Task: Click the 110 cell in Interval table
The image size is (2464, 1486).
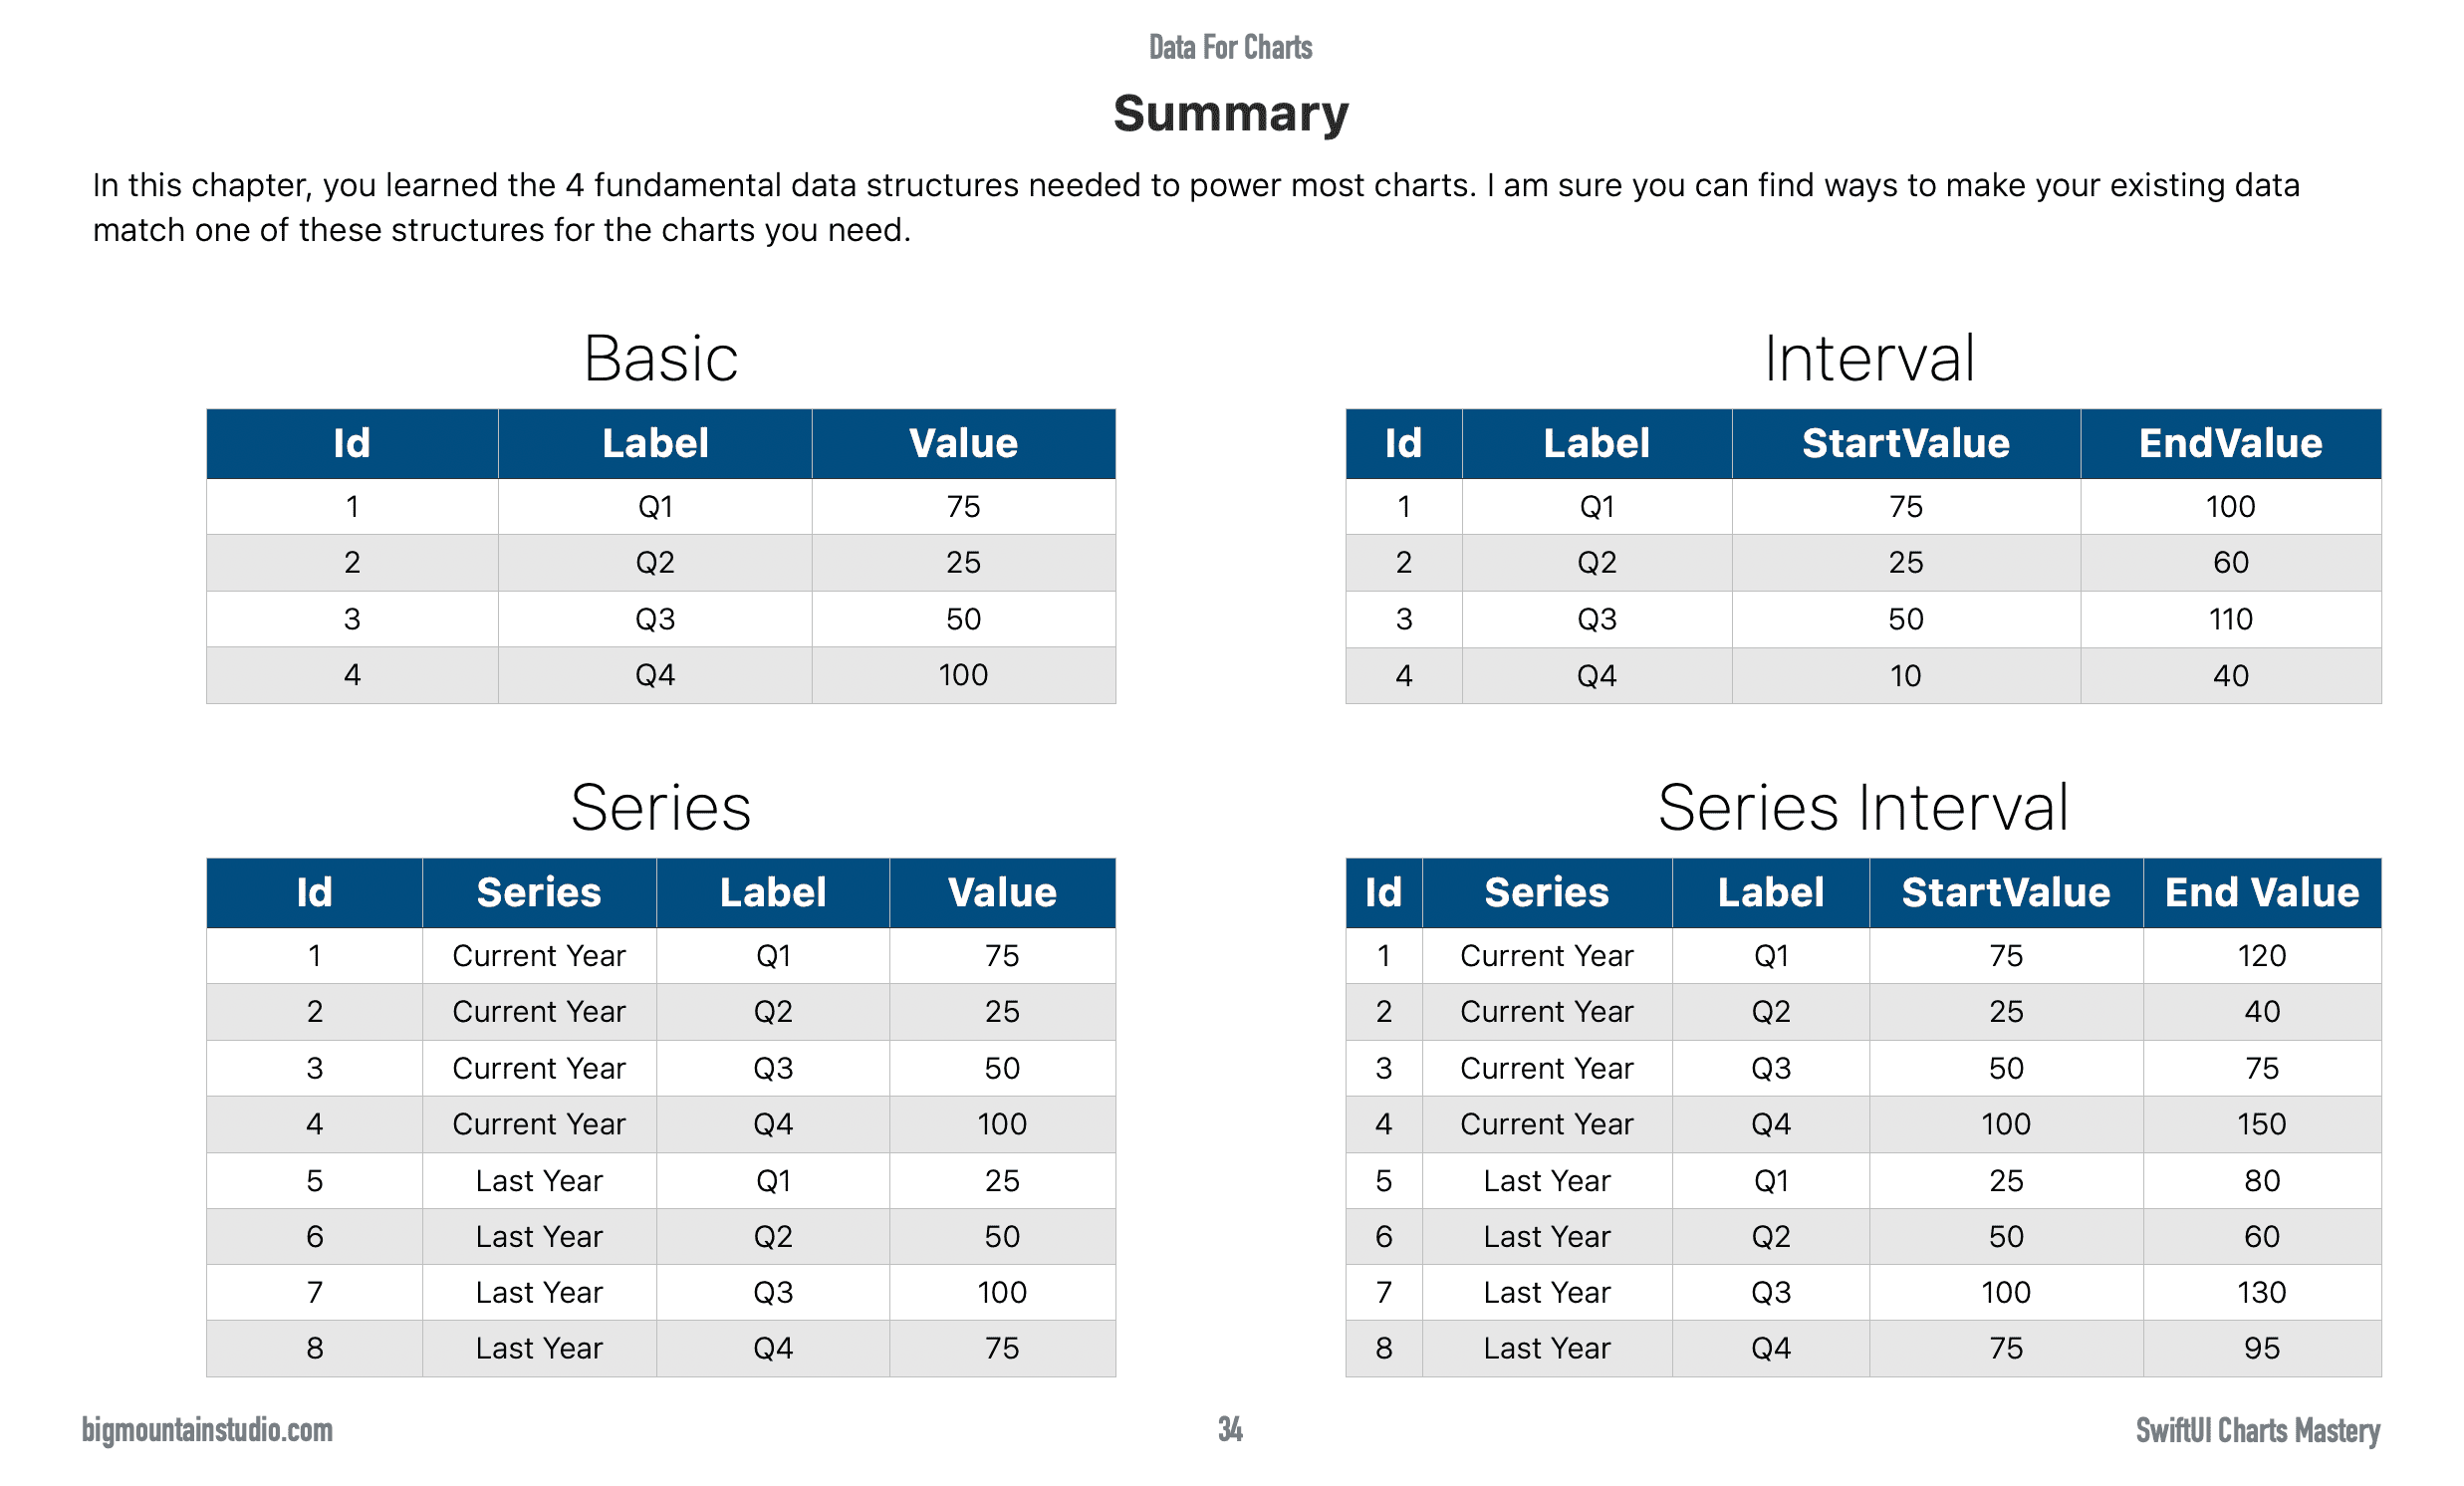Action: coord(2230,619)
